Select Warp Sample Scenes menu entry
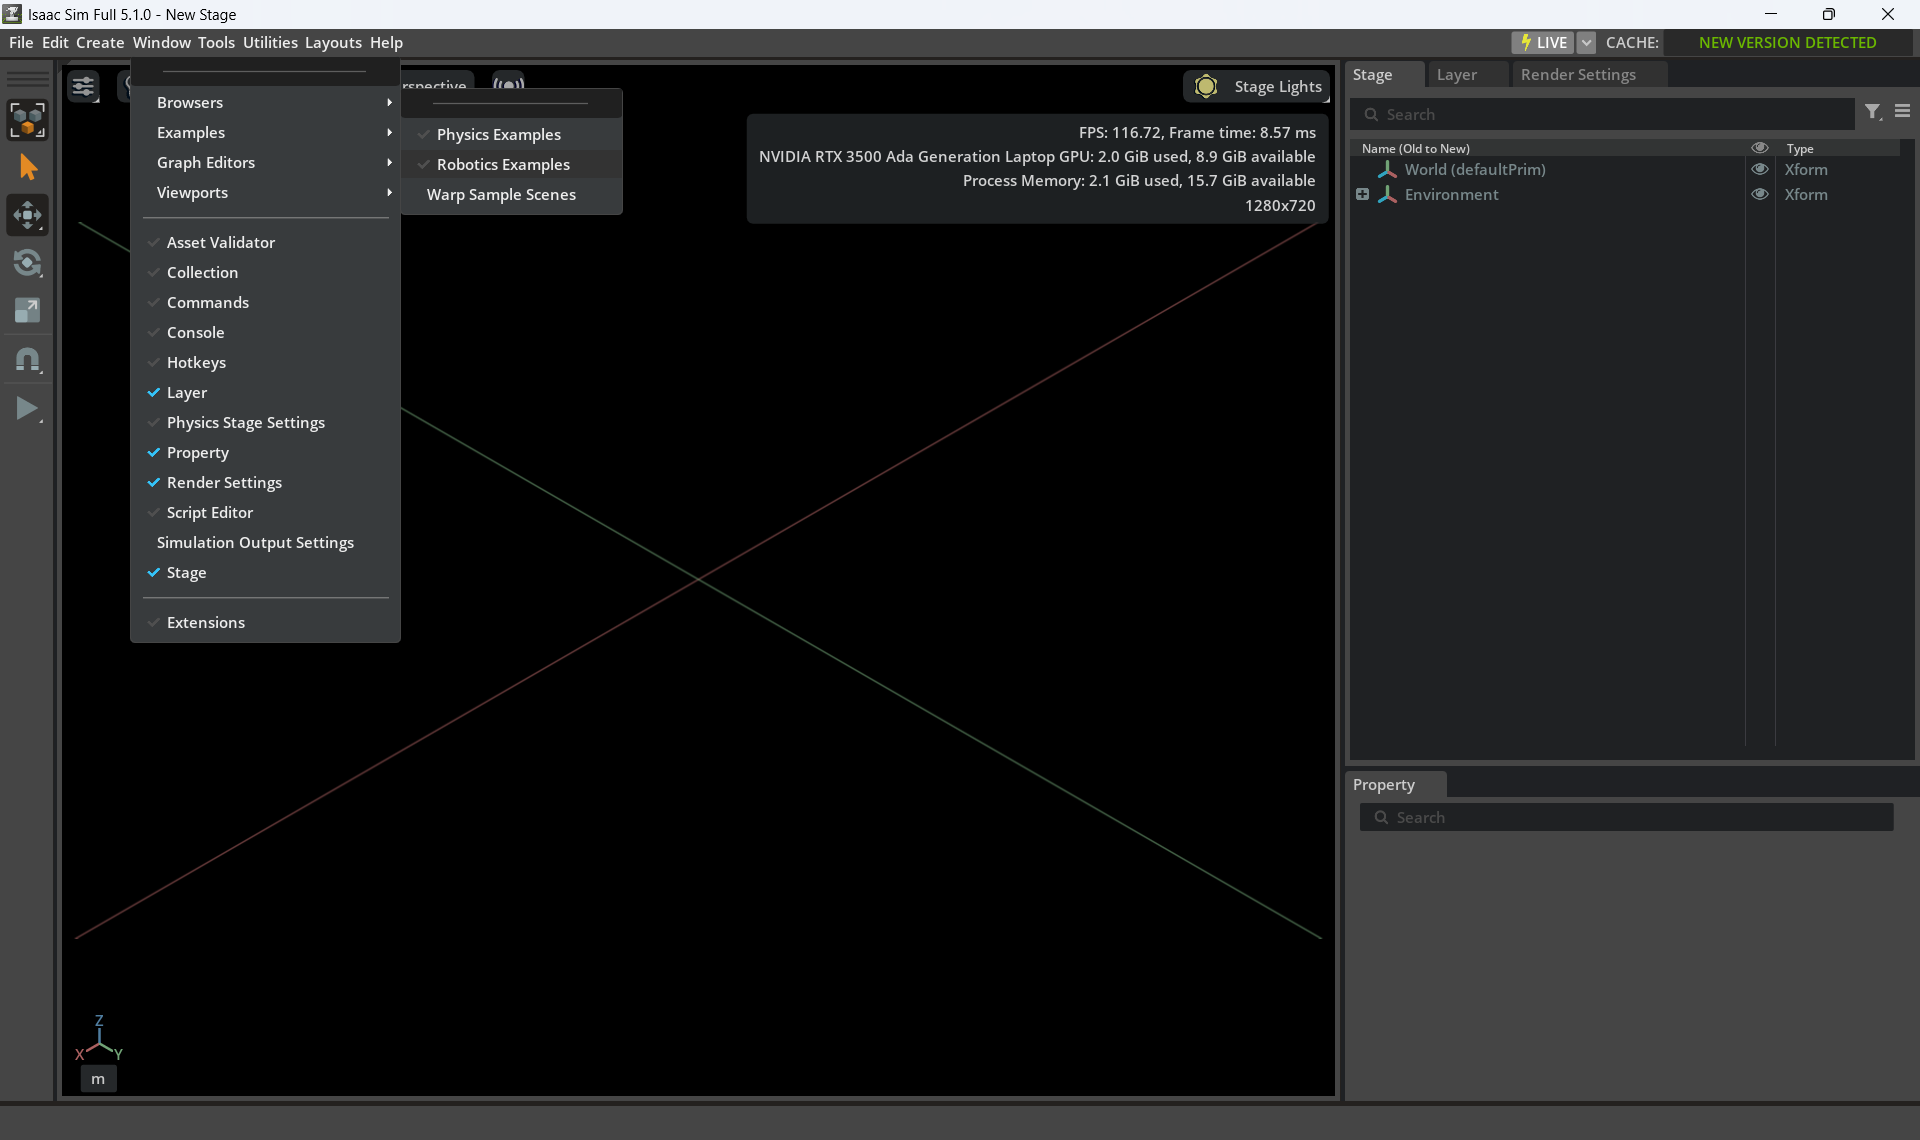The image size is (1920, 1140). click(501, 195)
